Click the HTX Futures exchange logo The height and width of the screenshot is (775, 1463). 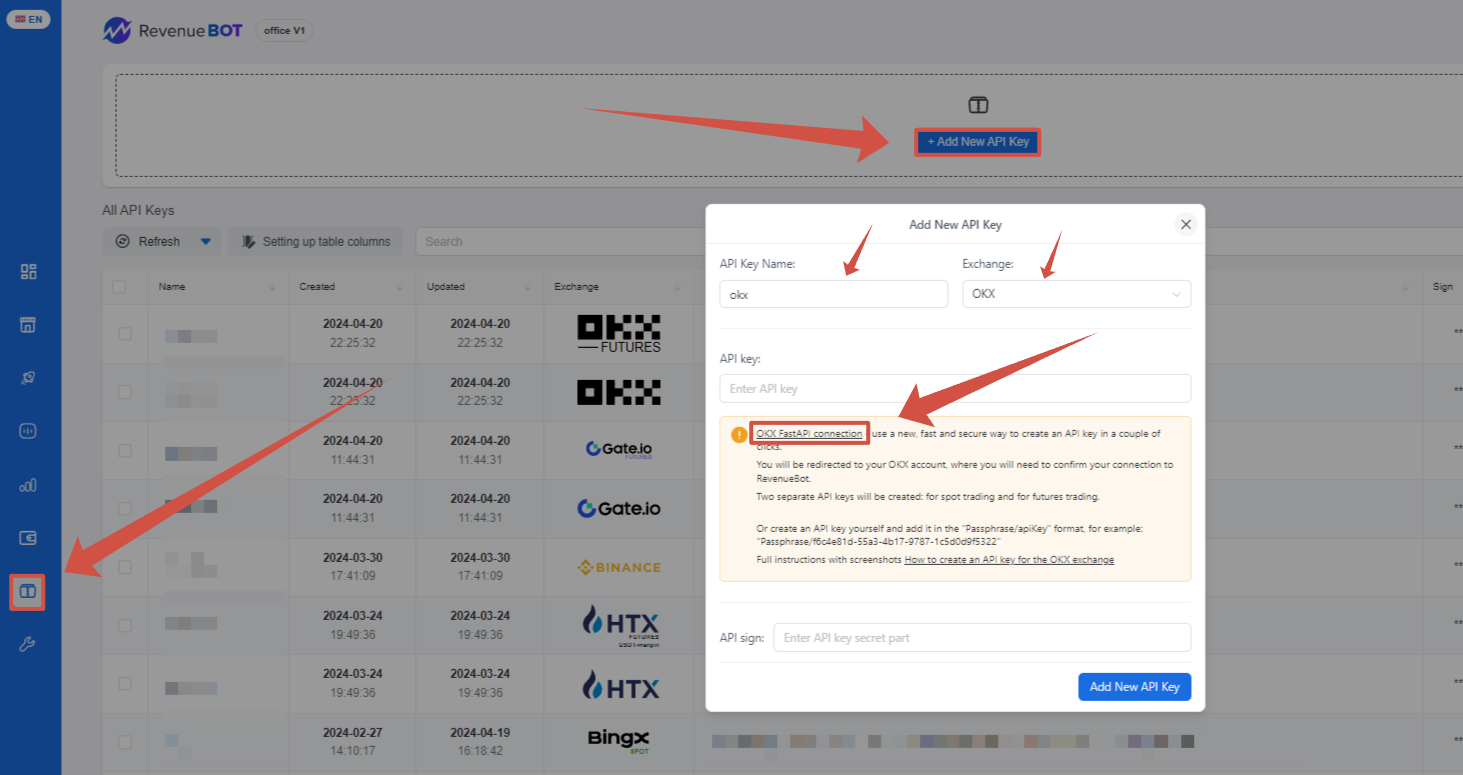(x=619, y=625)
